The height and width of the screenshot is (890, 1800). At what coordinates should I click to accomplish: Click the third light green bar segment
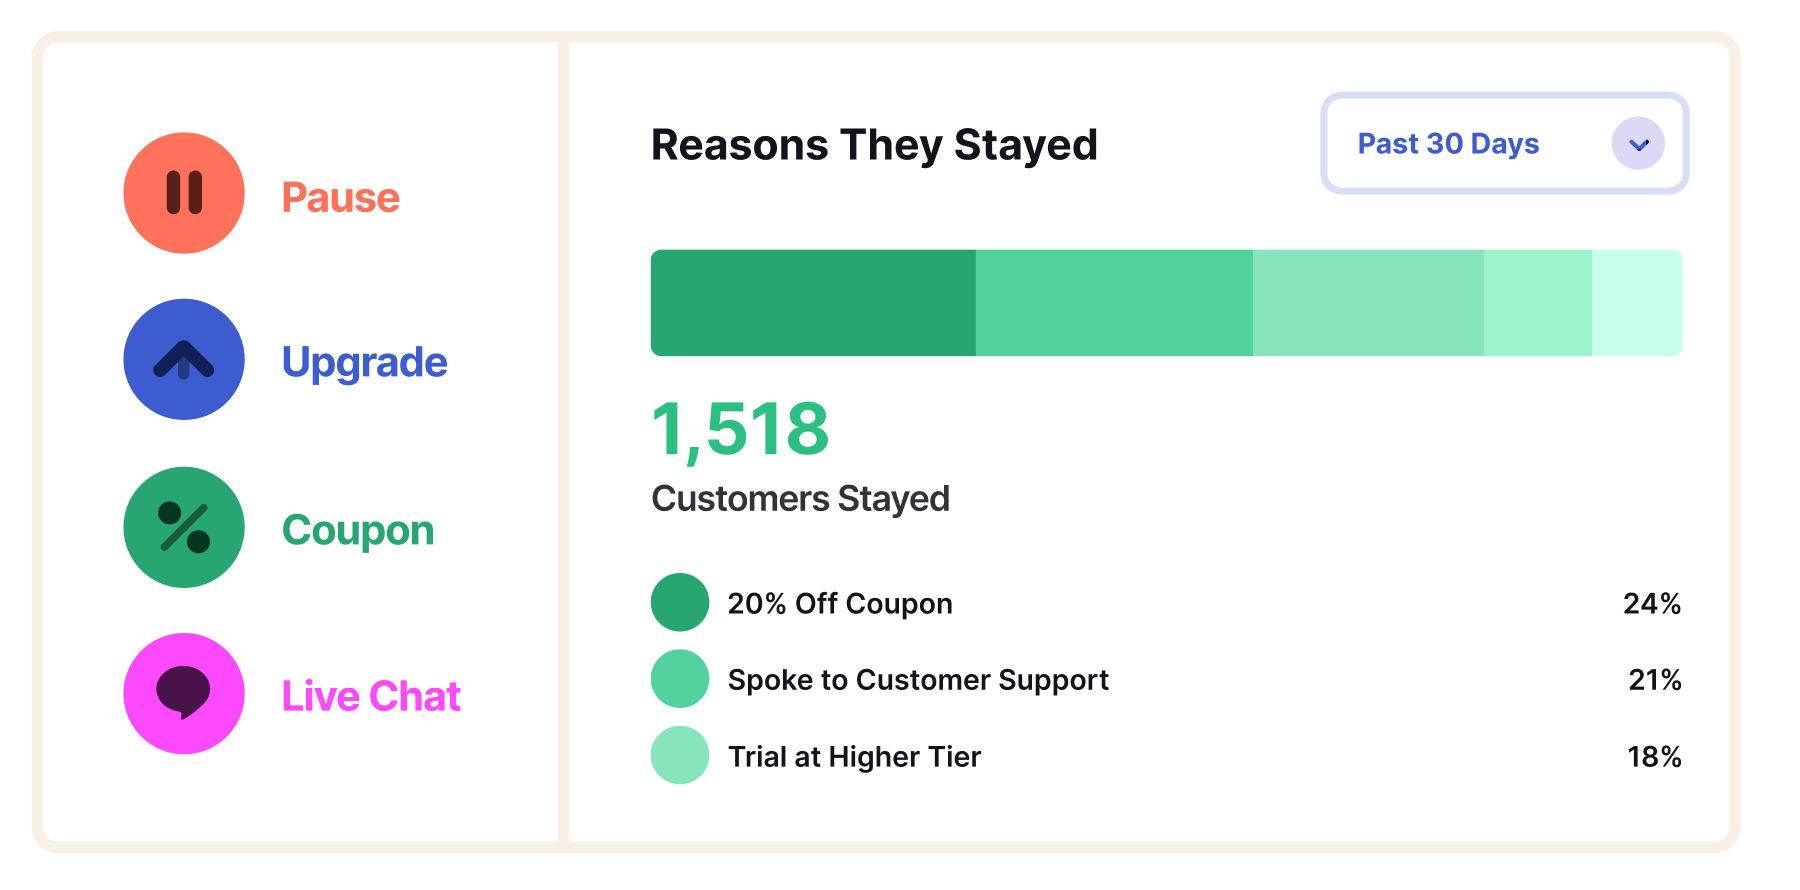click(1368, 303)
